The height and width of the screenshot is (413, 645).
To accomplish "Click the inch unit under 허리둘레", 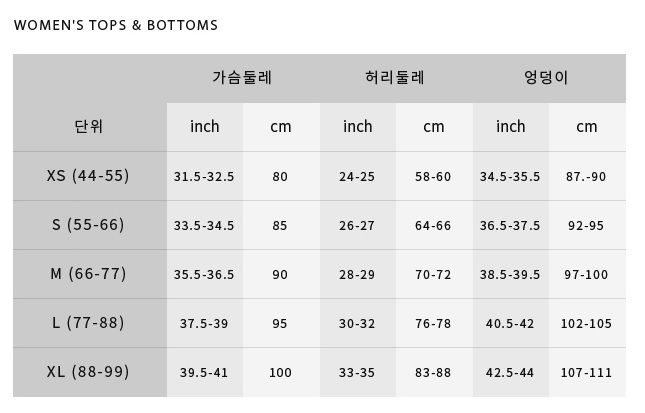I will pyautogui.click(x=357, y=127).
